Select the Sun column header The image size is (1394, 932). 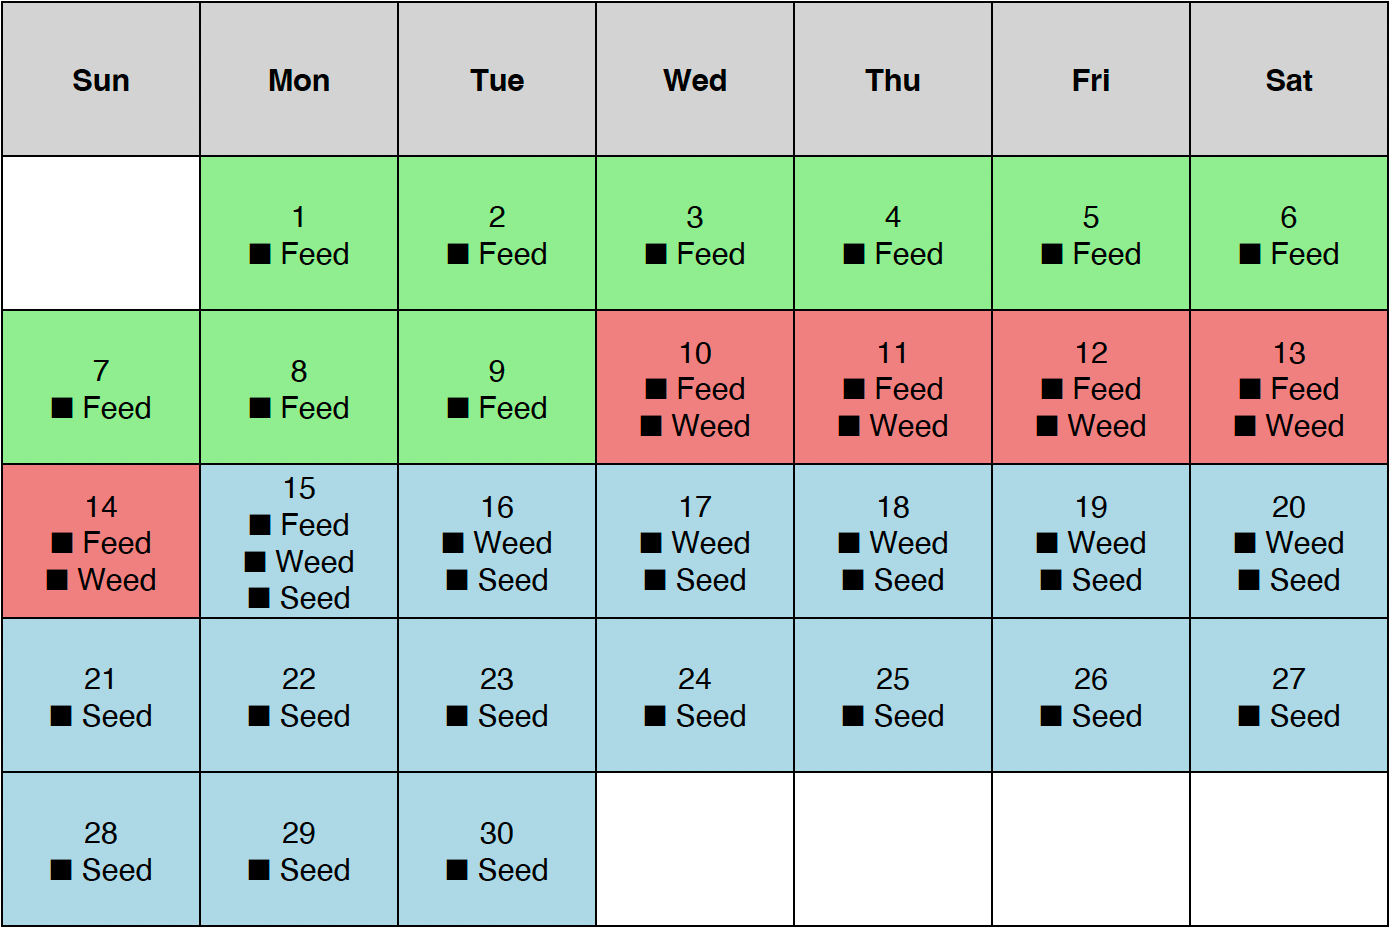[x=101, y=80]
